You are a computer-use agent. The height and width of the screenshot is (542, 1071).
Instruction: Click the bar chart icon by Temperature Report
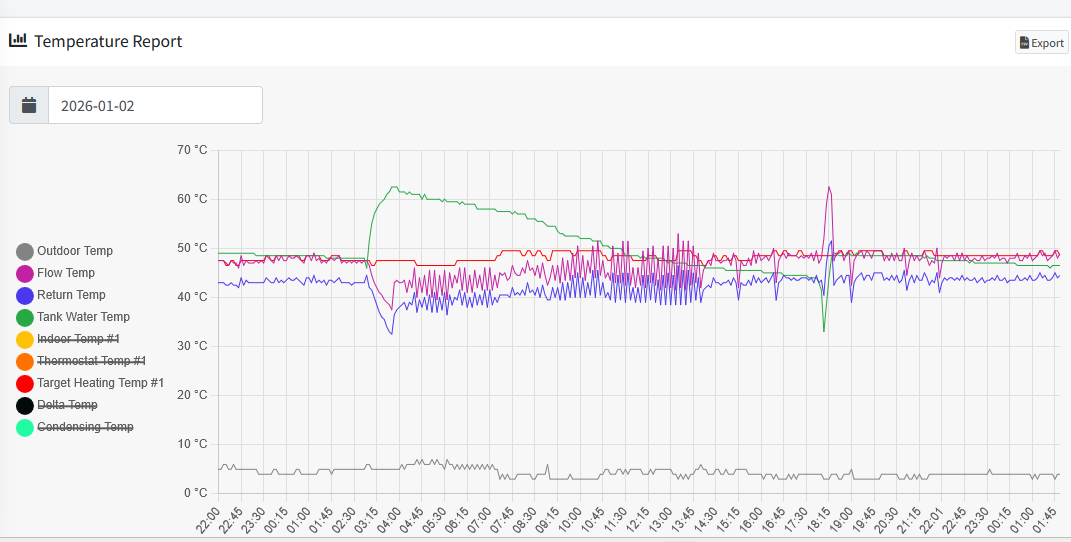(x=18, y=41)
